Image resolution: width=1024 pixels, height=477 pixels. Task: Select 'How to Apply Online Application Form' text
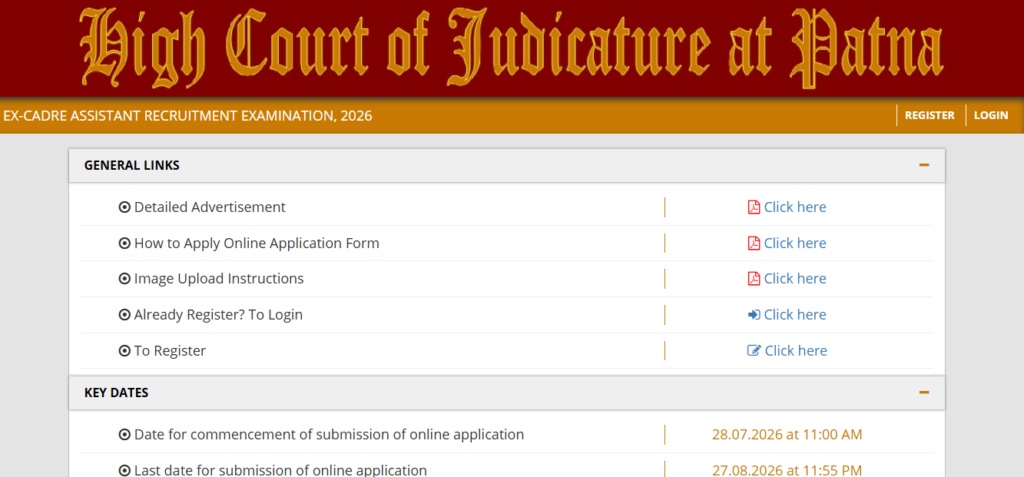pyautogui.click(x=257, y=243)
